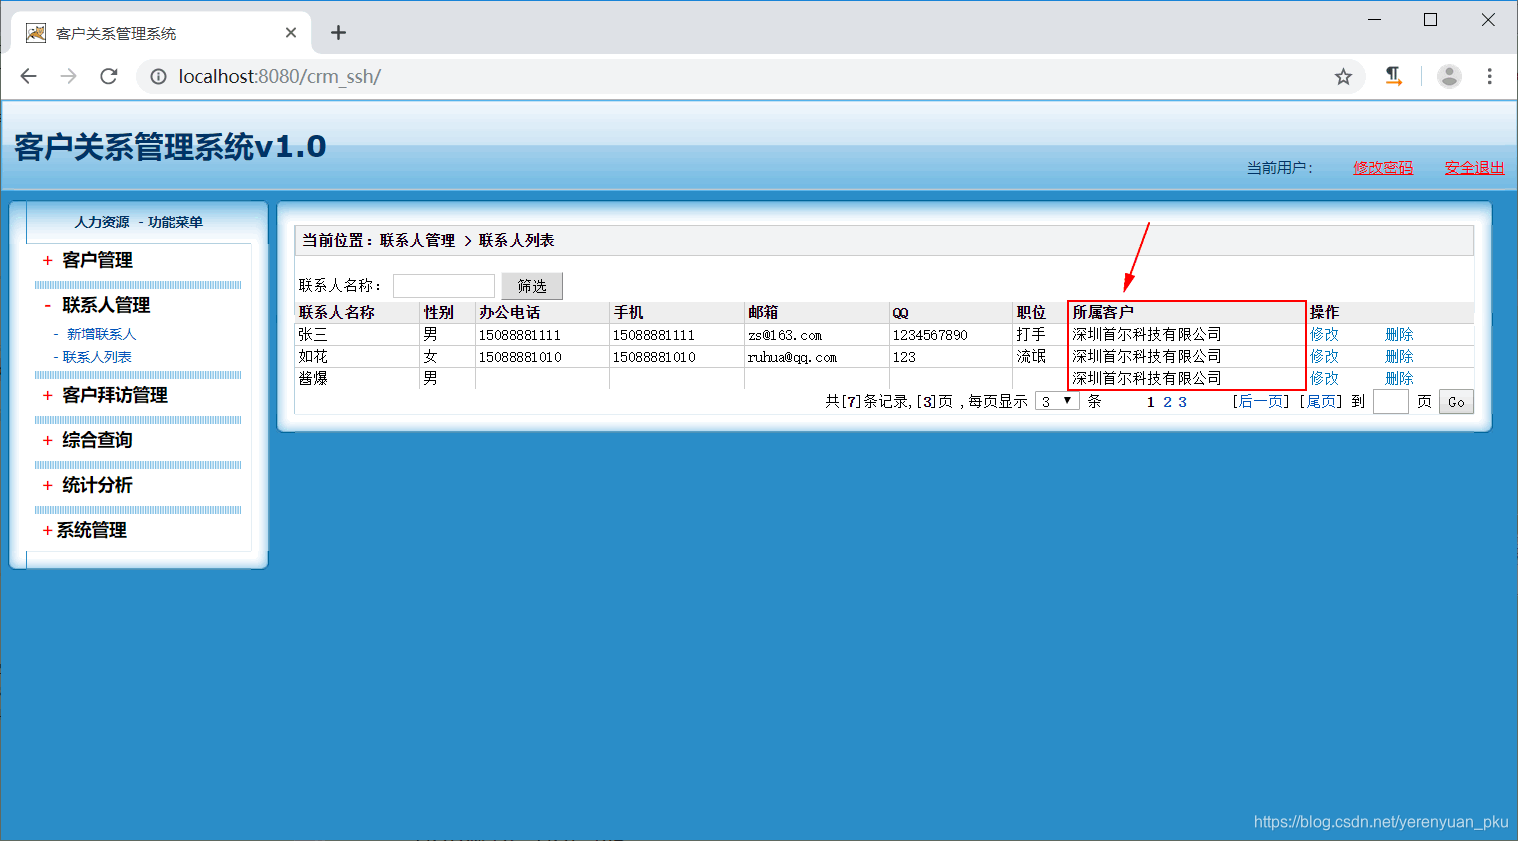This screenshot has width=1518, height=841.
Task: Expand the 客户管理 menu
Action: tap(97, 260)
